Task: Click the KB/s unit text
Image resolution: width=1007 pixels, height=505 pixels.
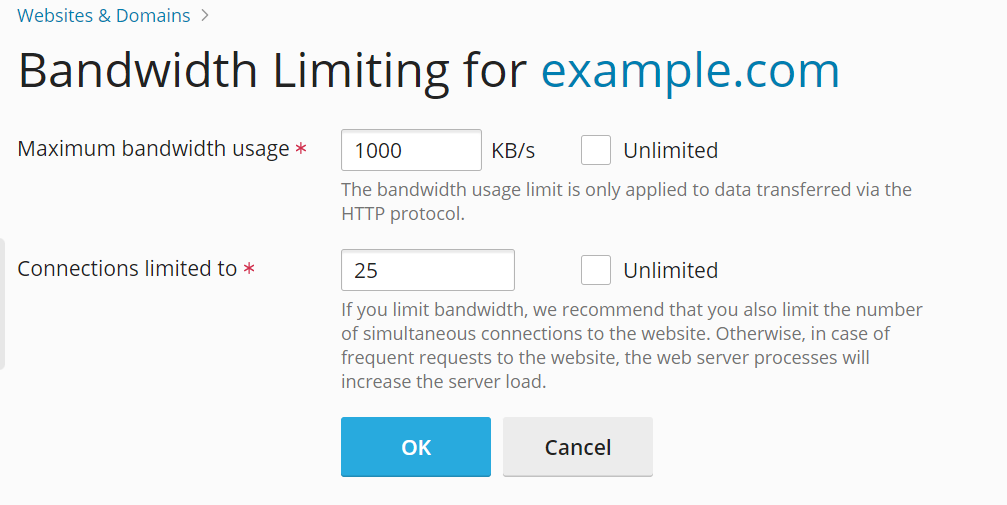Action: click(x=513, y=151)
